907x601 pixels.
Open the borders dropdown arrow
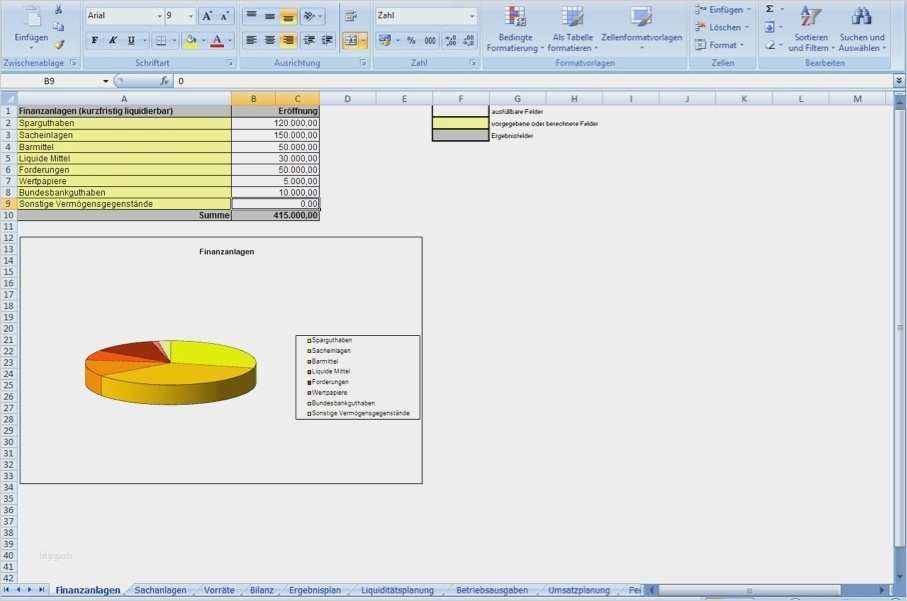(174, 40)
